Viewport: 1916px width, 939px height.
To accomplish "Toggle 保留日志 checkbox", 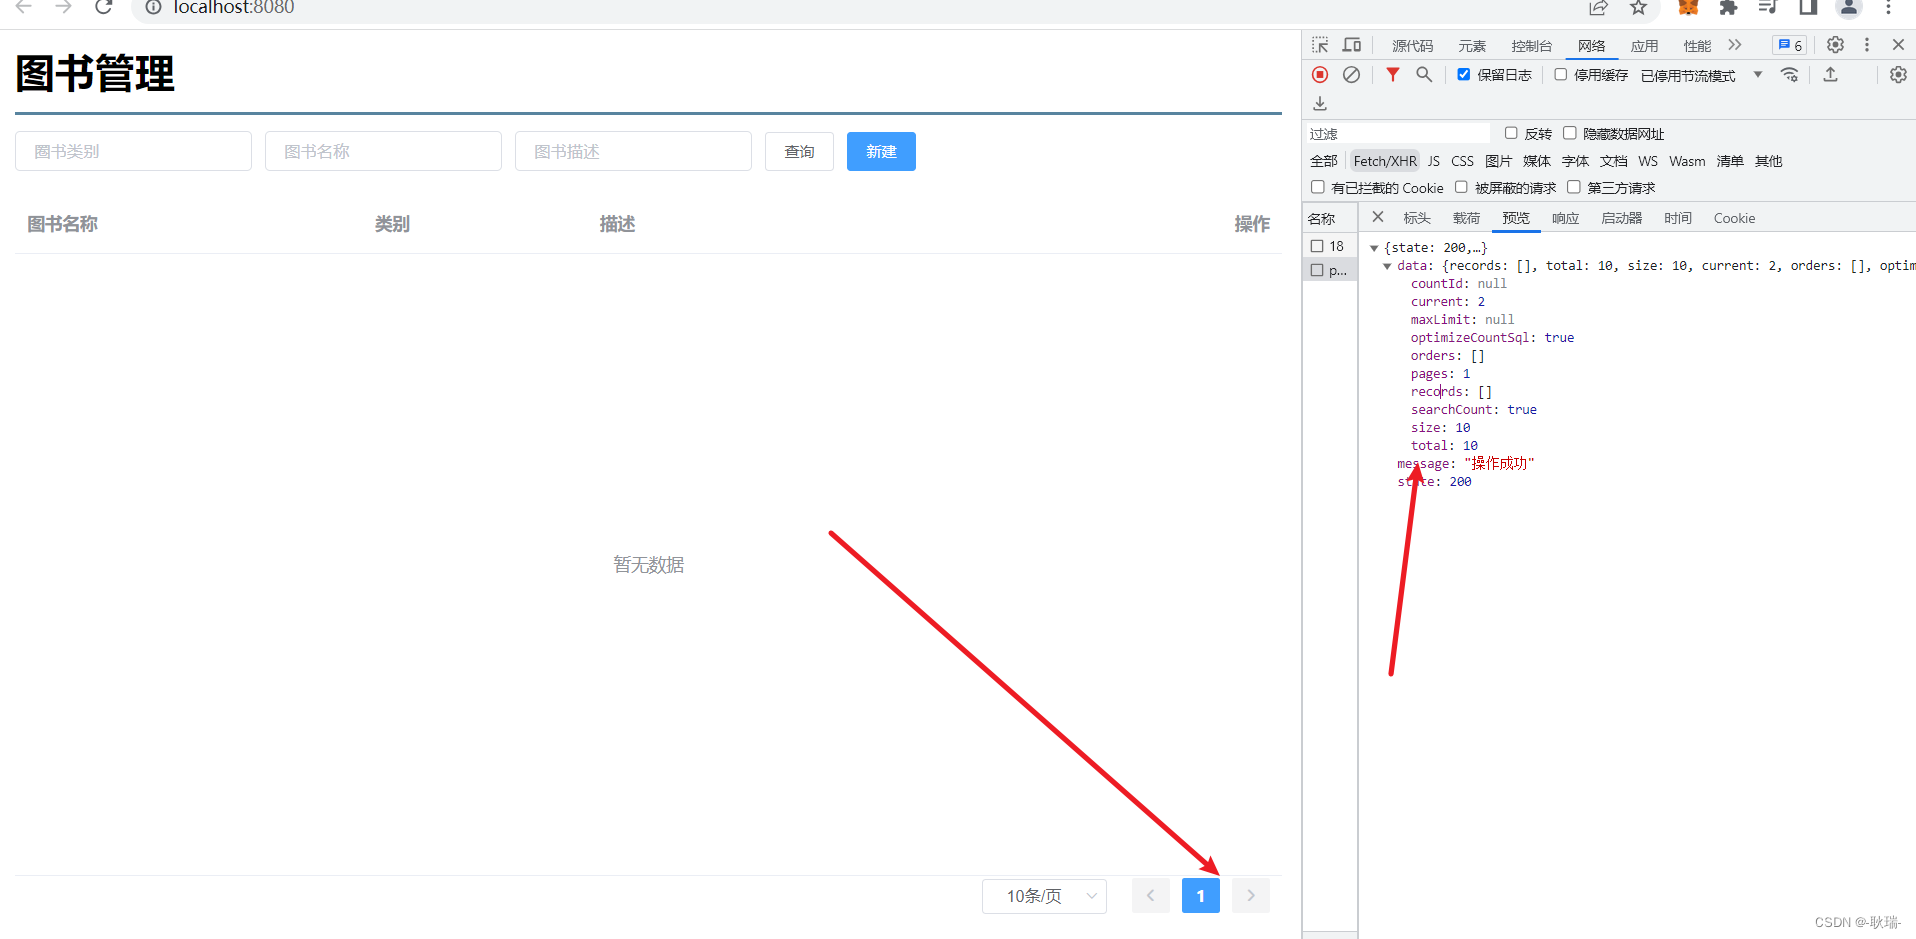I will pyautogui.click(x=1464, y=75).
